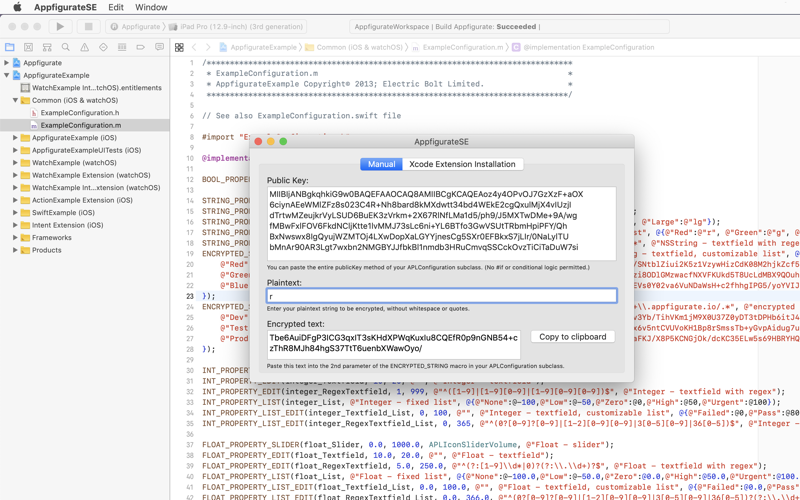Expand the Appfigurate project
Image resolution: width=800 pixels, height=500 pixels.
(7, 63)
